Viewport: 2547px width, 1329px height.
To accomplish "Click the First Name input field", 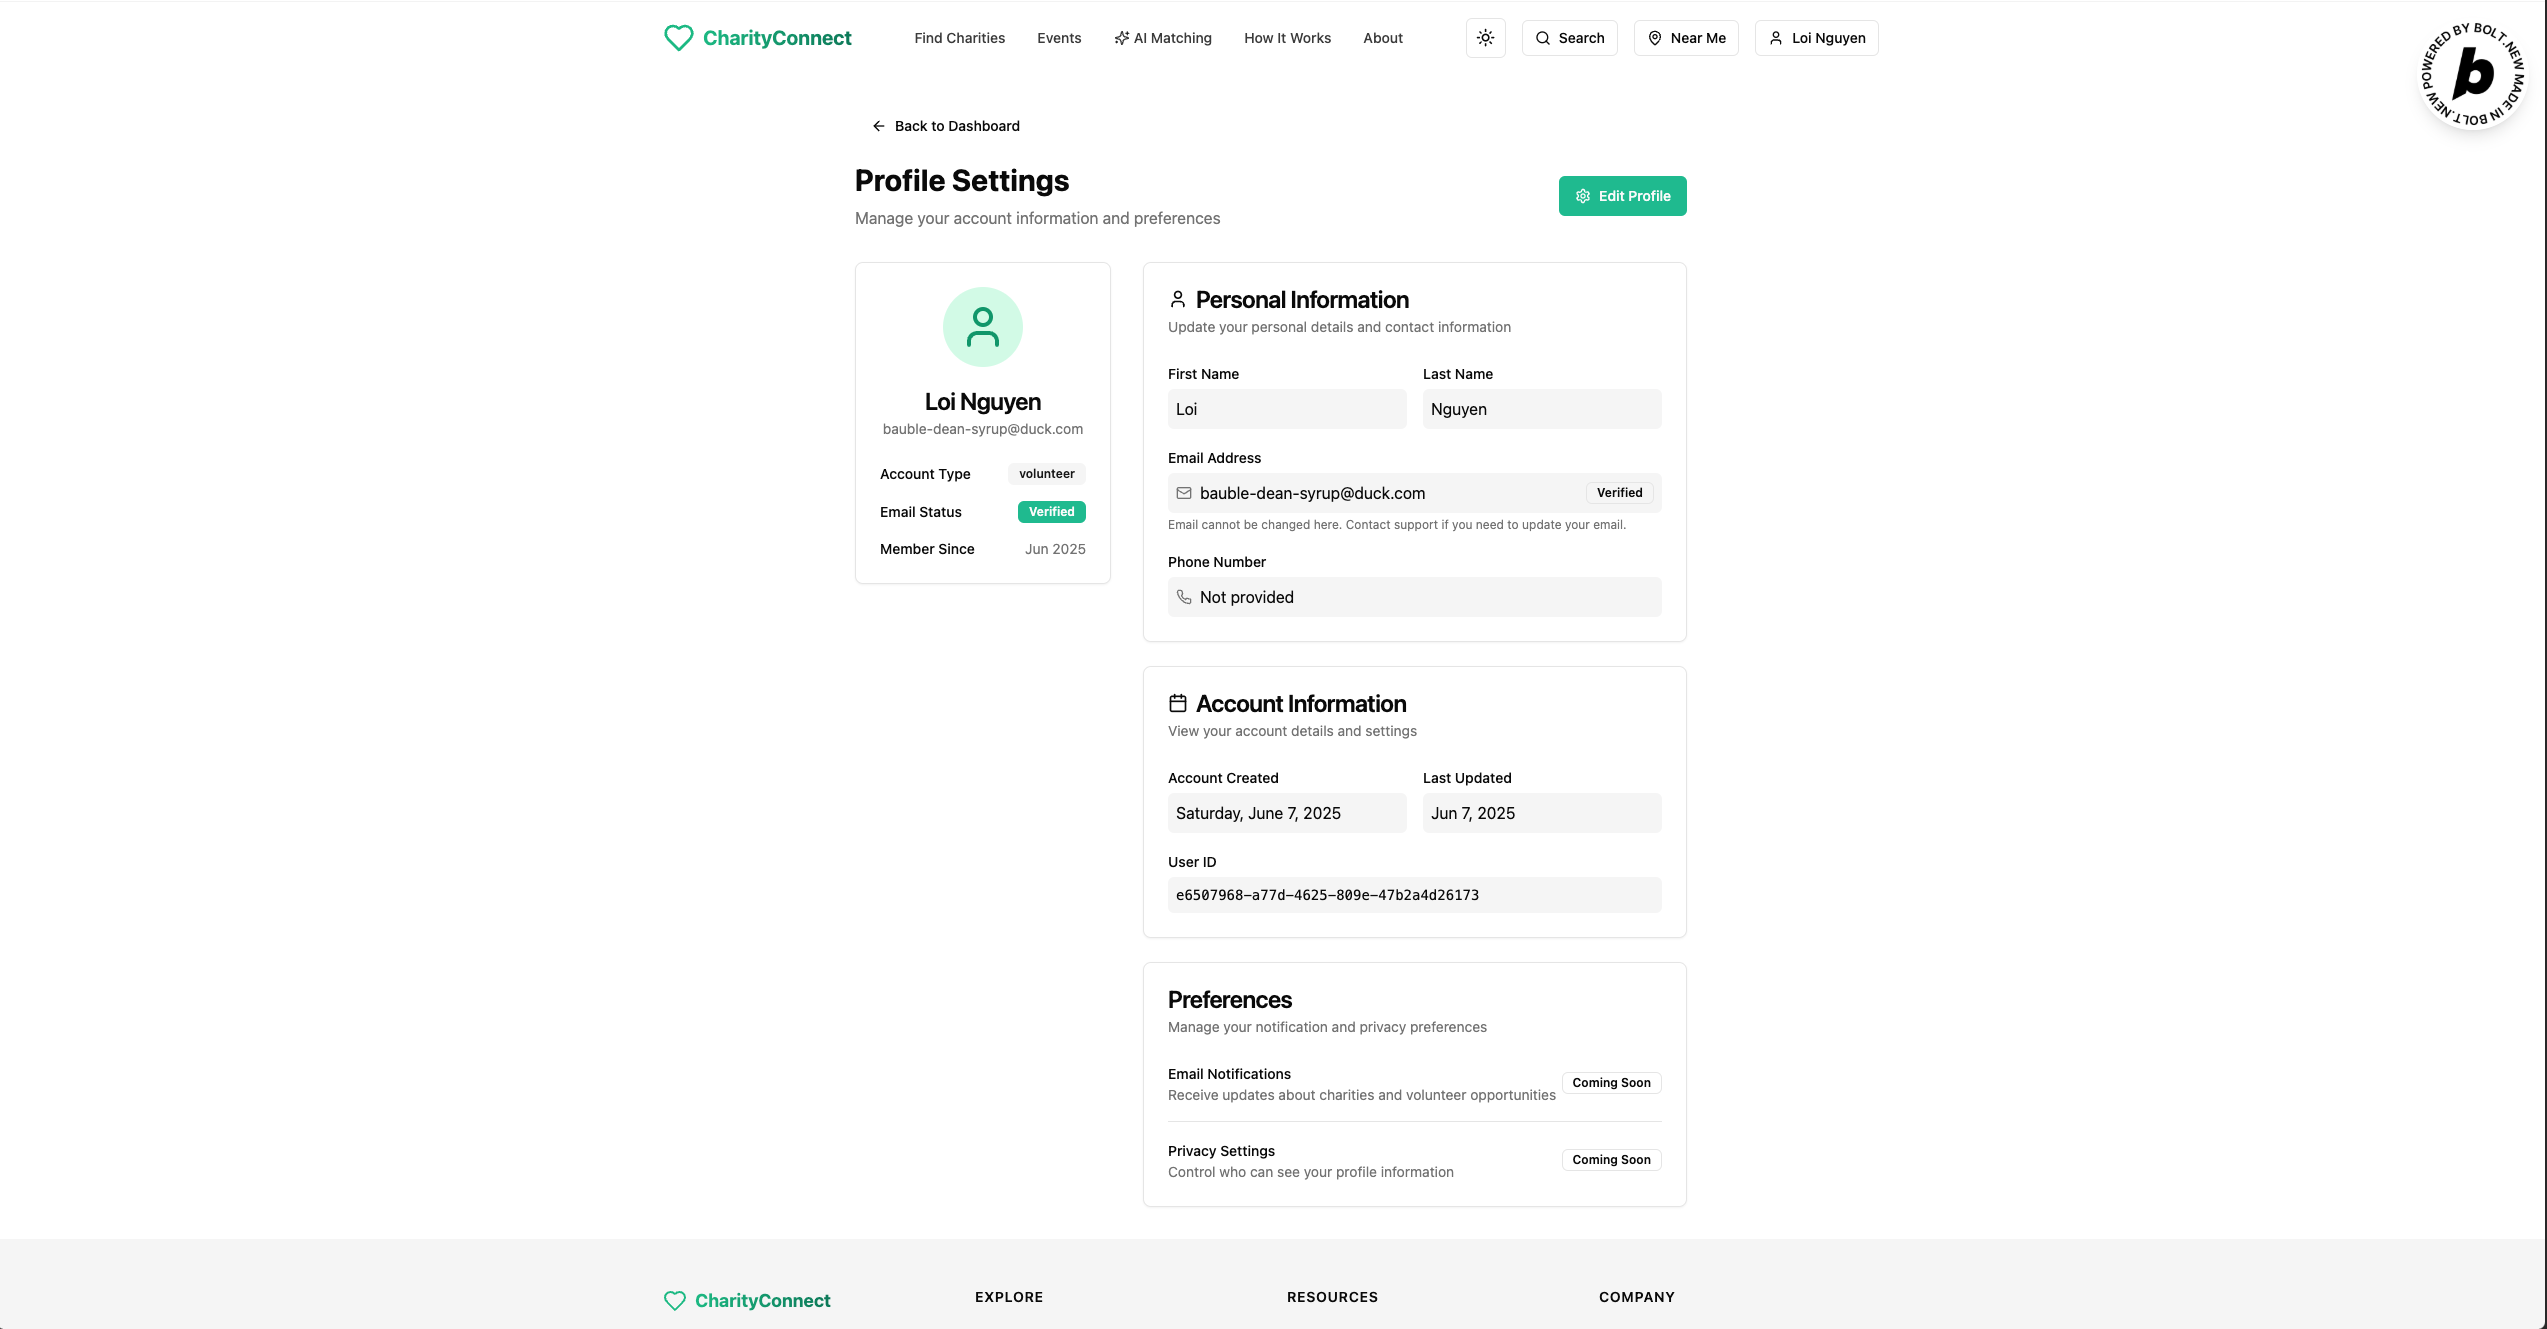I will 1286,409.
